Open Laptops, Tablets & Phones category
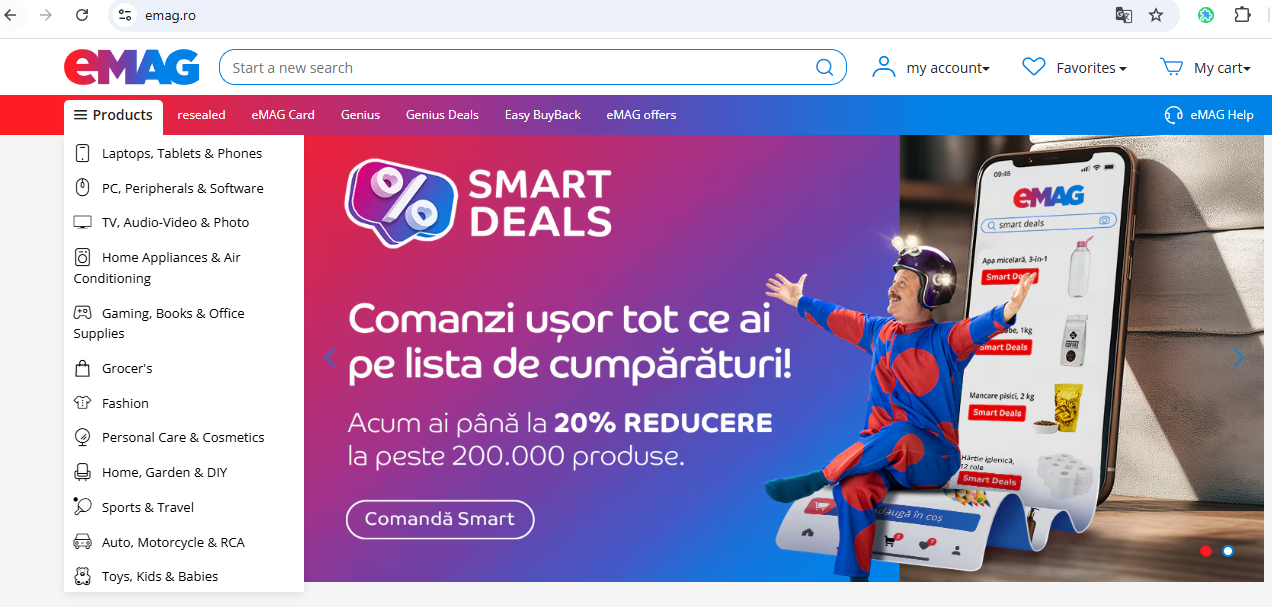This screenshot has height=607, width=1272. coord(182,153)
